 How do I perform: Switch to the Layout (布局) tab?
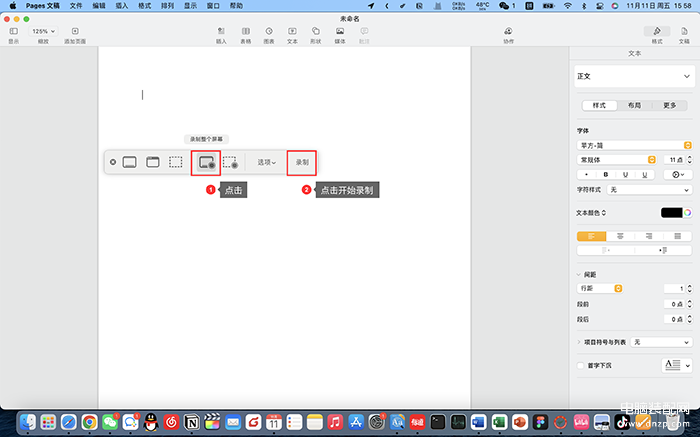(634, 105)
